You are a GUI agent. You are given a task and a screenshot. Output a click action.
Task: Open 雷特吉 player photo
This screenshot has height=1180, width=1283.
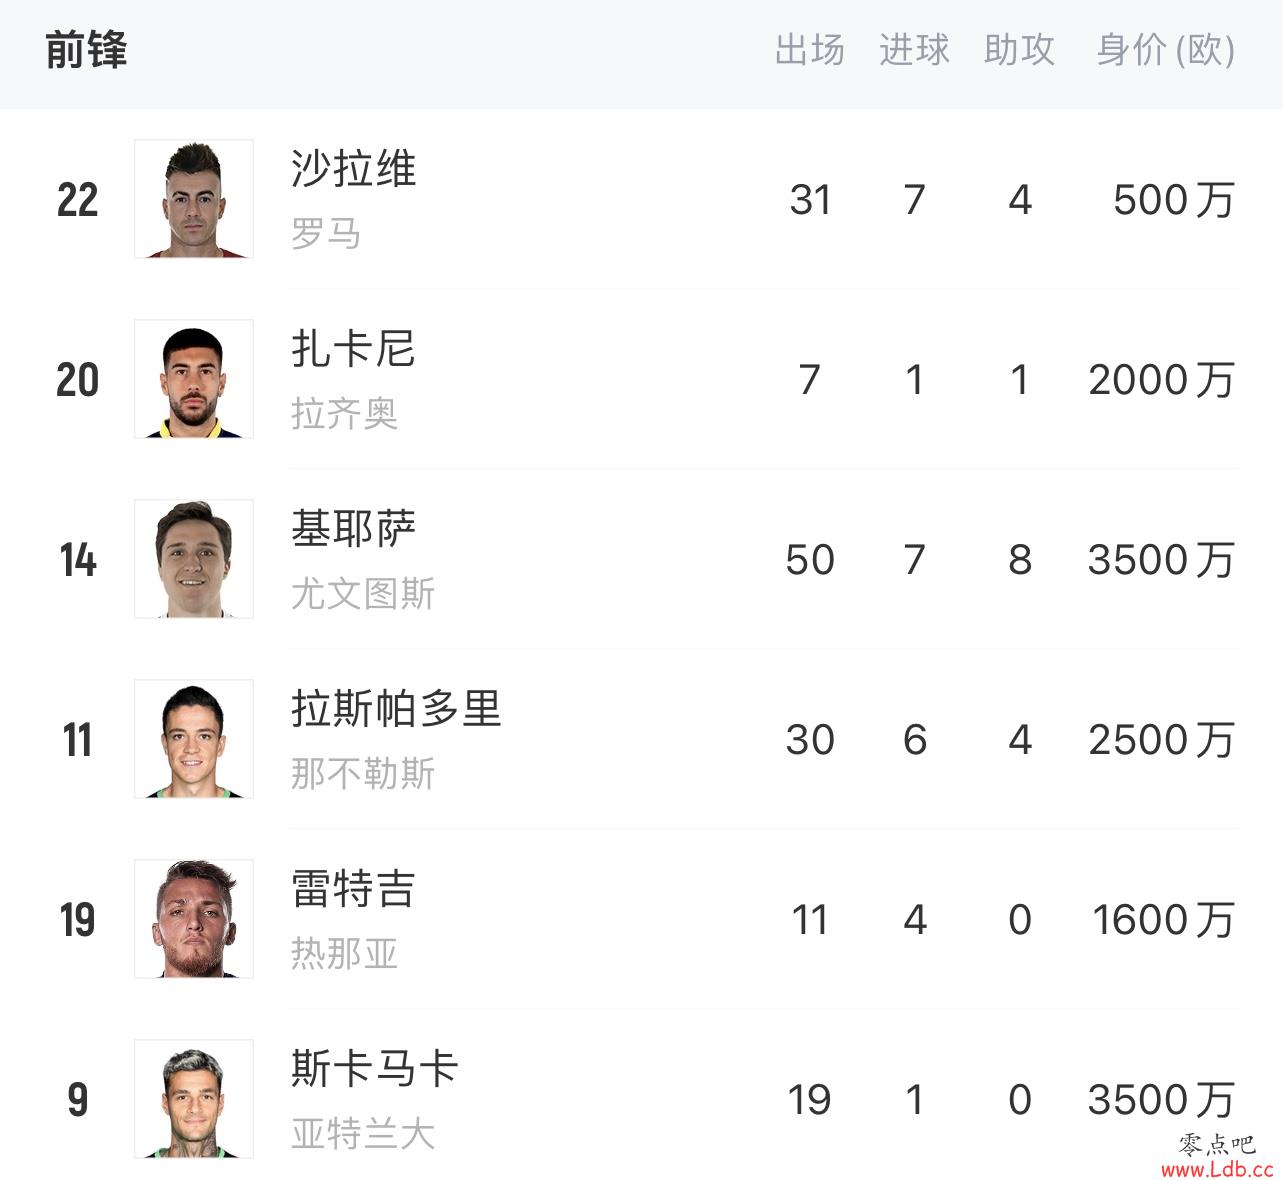tap(194, 919)
